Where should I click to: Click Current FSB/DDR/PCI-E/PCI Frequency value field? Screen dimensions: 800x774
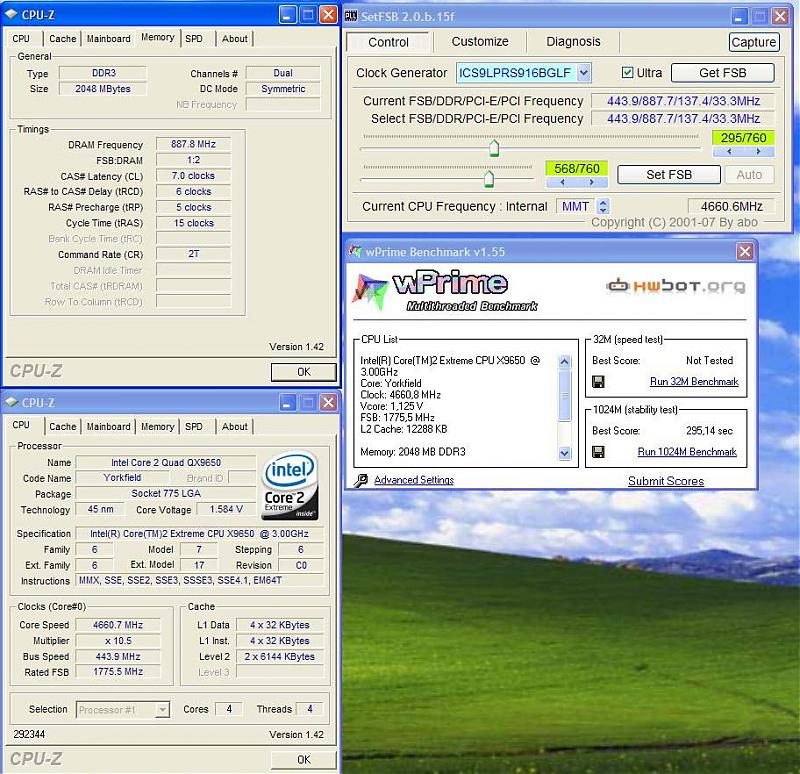point(683,101)
